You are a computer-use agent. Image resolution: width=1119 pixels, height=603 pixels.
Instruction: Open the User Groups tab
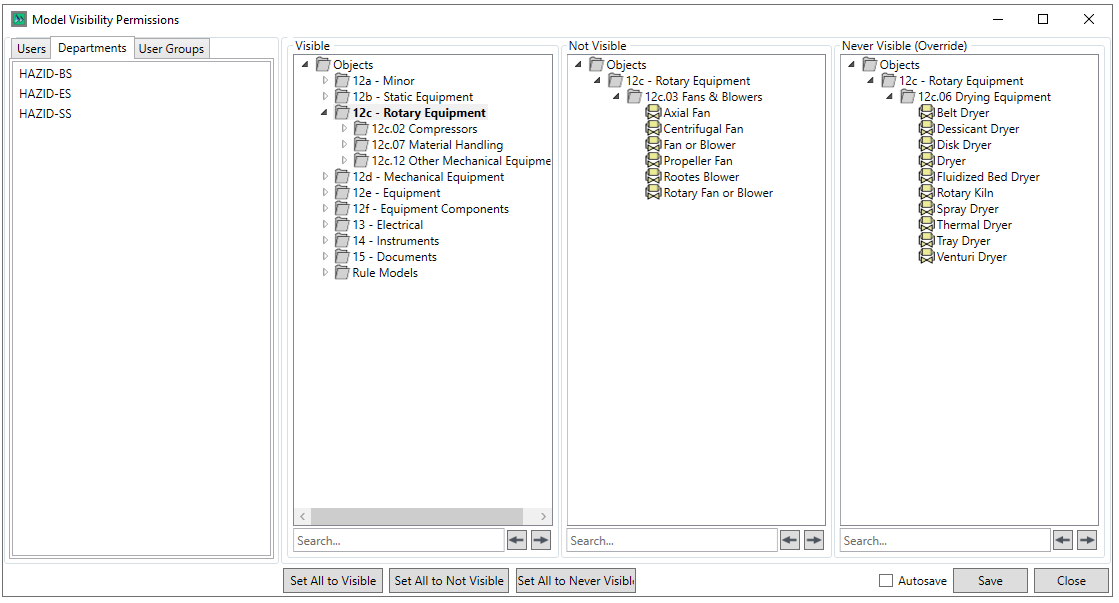[x=171, y=49]
